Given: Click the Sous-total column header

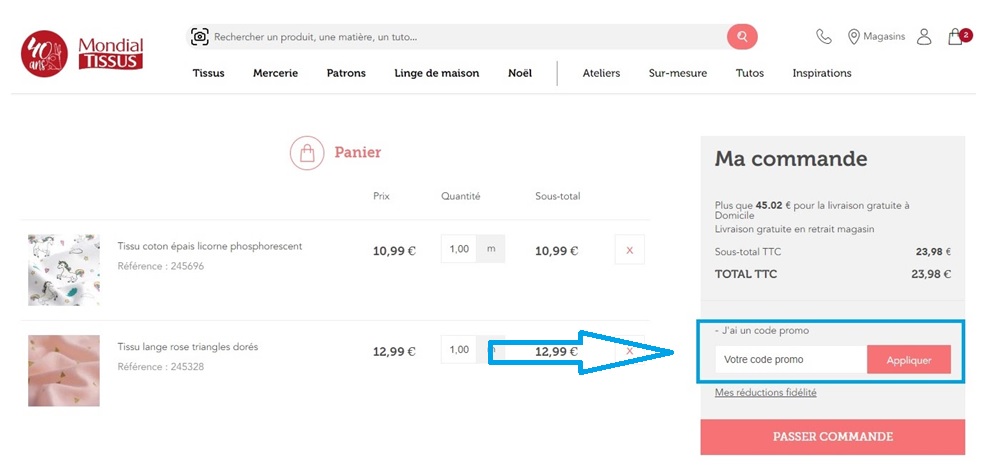Looking at the screenshot, I should 558,196.
